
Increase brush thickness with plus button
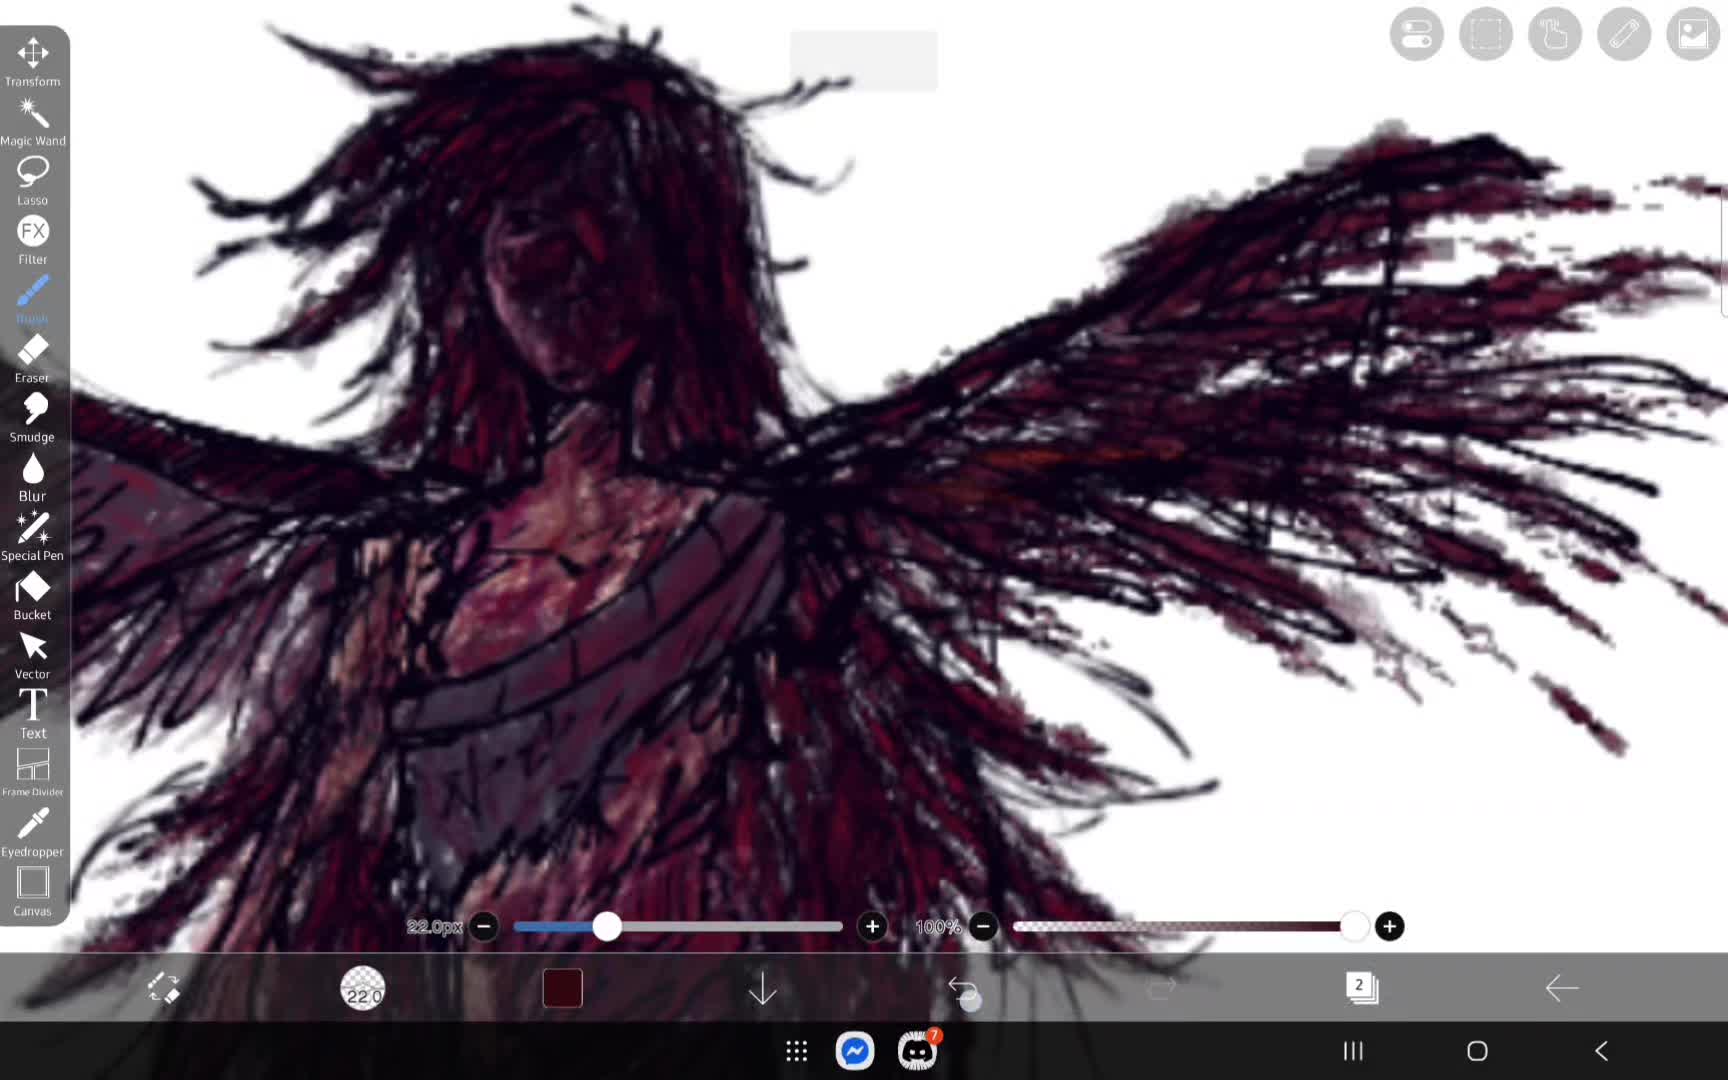(873, 926)
